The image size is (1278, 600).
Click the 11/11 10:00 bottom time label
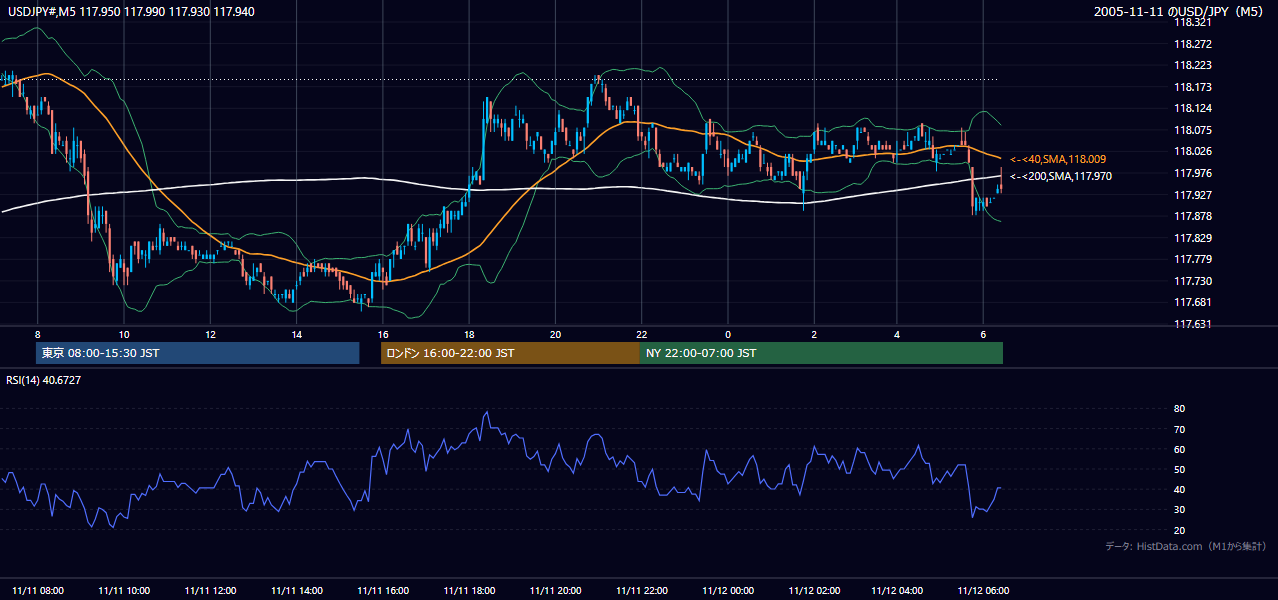coord(124,591)
